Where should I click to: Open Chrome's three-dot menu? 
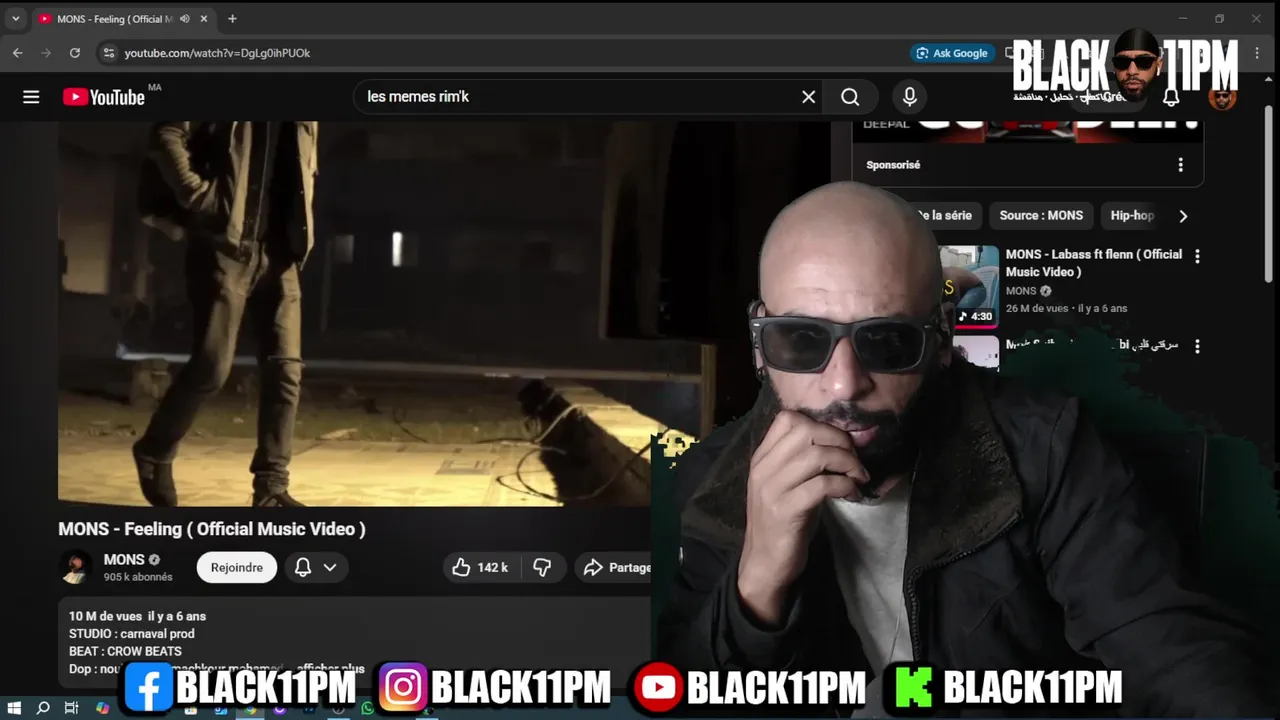point(1257,53)
